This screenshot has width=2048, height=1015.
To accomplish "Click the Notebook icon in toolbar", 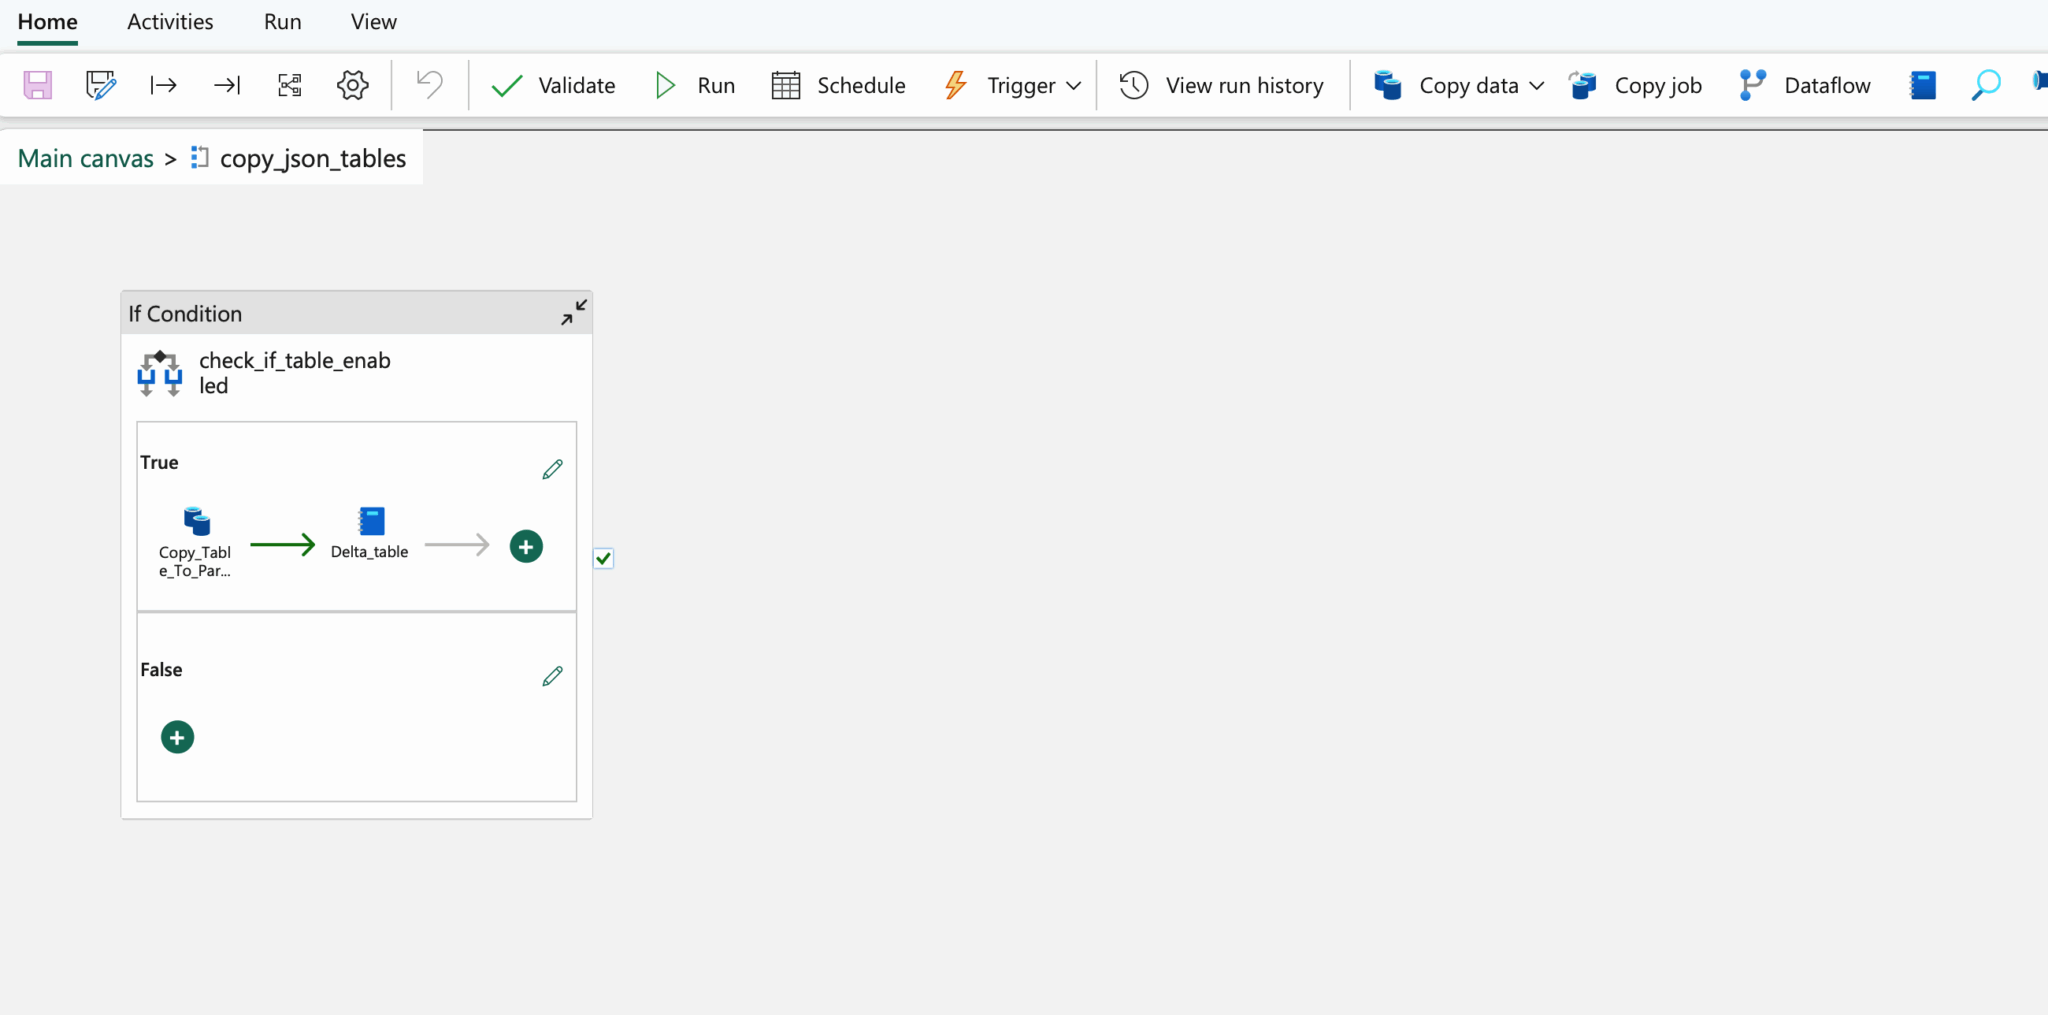I will [x=1923, y=85].
